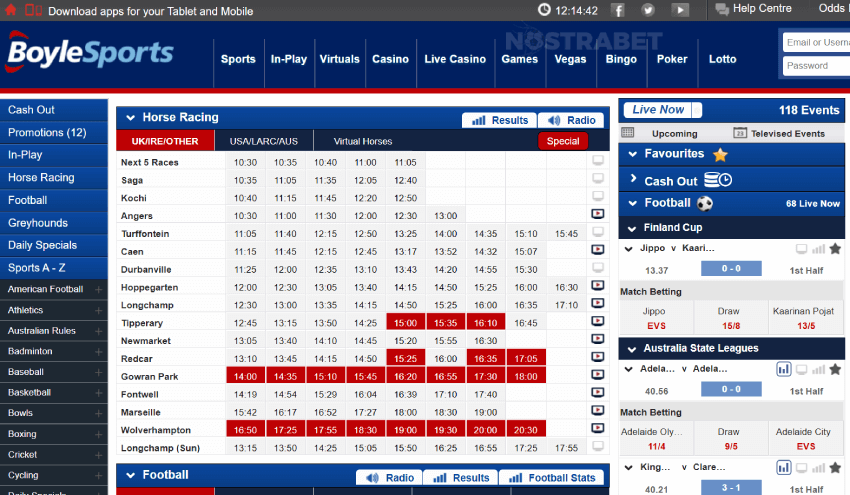This screenshot has width=850, height=495.
Task: Click the football ball icon in Football header
Action: pyautogui.click(x=705, y=203)
